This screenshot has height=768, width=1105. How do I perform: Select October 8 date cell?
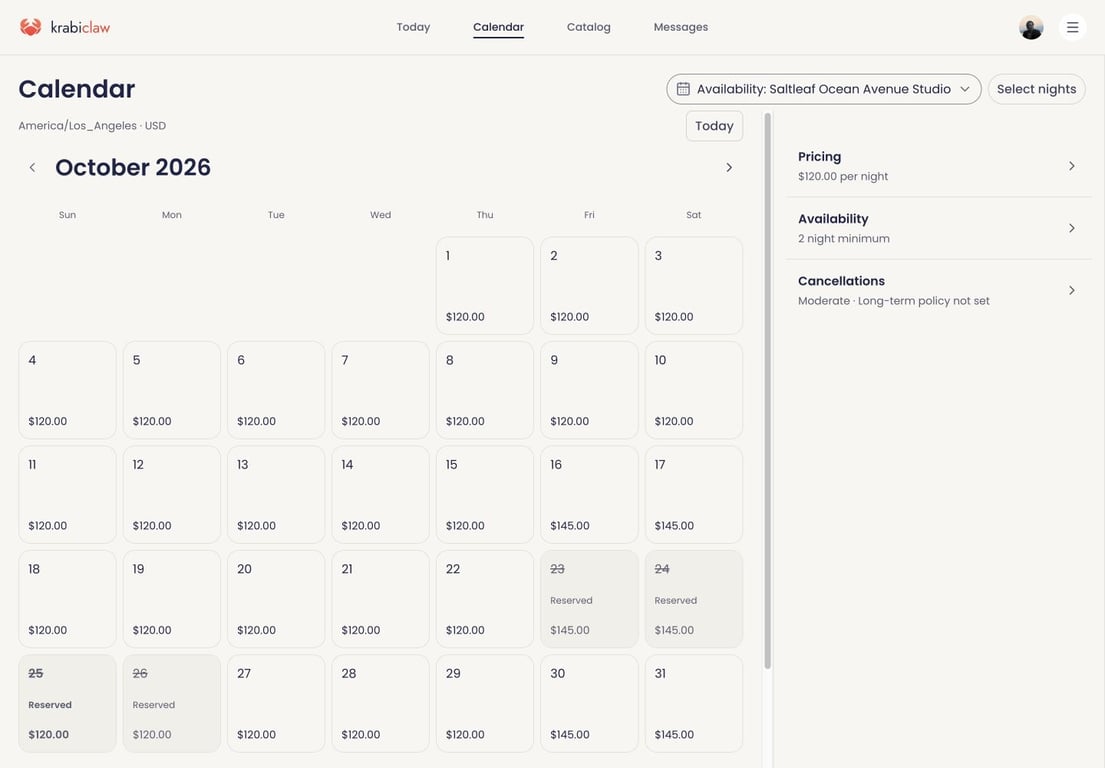[x=485, y=390]
